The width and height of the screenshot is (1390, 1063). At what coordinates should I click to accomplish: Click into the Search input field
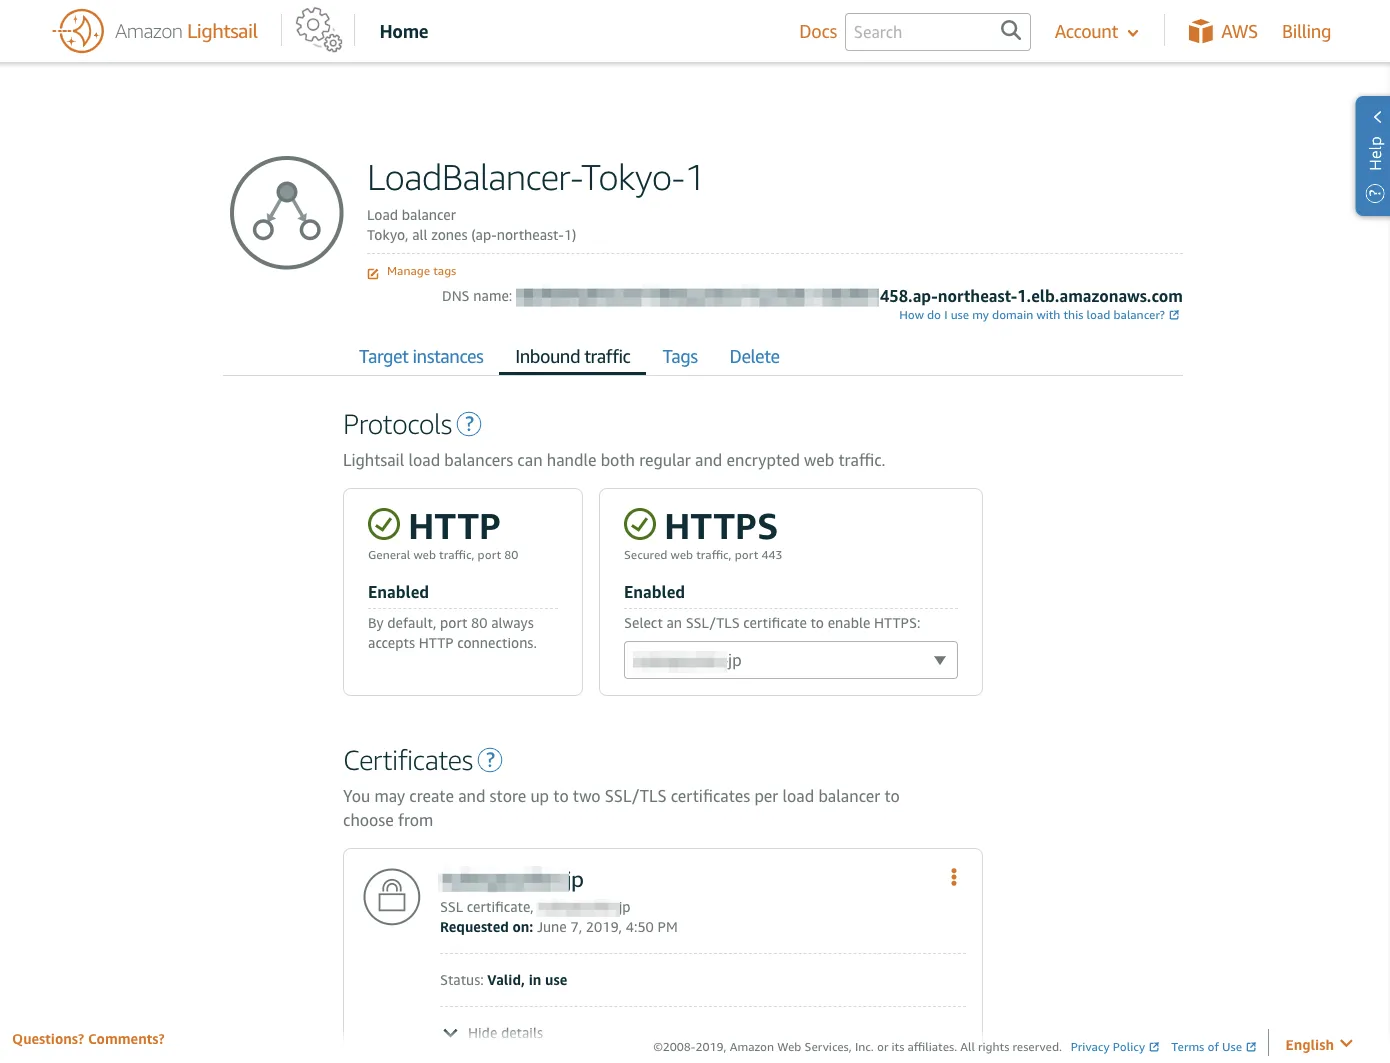pyautogui.click(x=920, y=32)
